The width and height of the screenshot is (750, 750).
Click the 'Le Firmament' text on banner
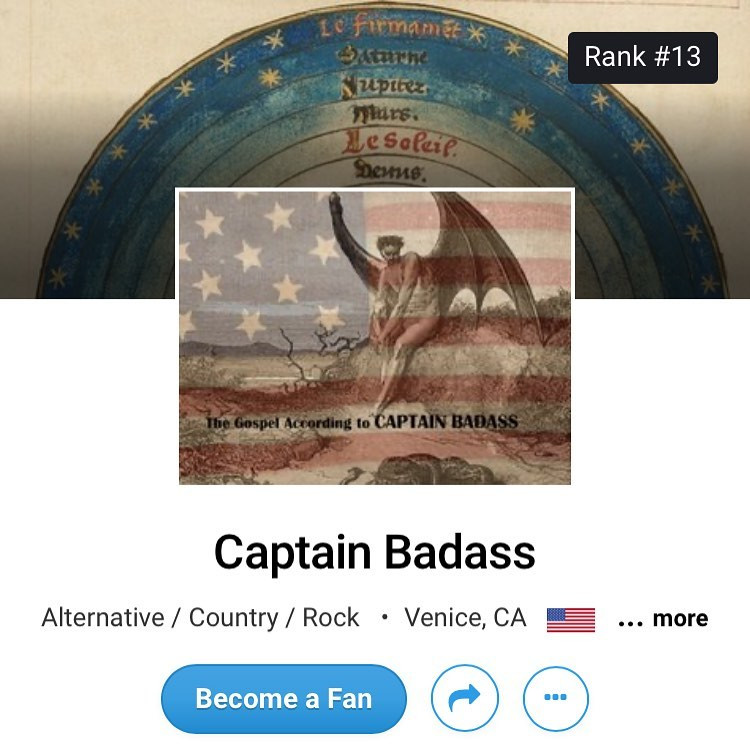(x=390, y=27)
